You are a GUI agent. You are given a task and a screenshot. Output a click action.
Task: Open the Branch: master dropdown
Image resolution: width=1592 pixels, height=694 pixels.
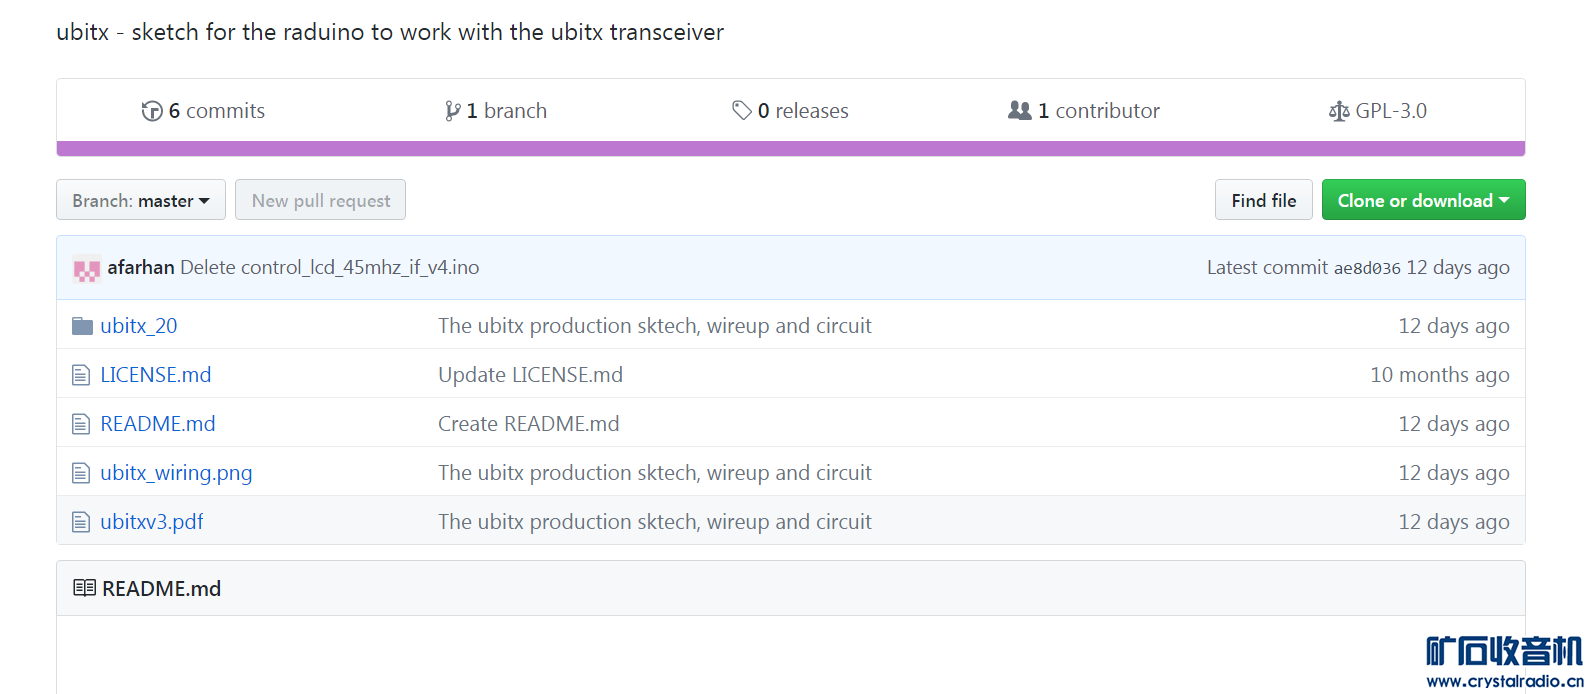141,200
